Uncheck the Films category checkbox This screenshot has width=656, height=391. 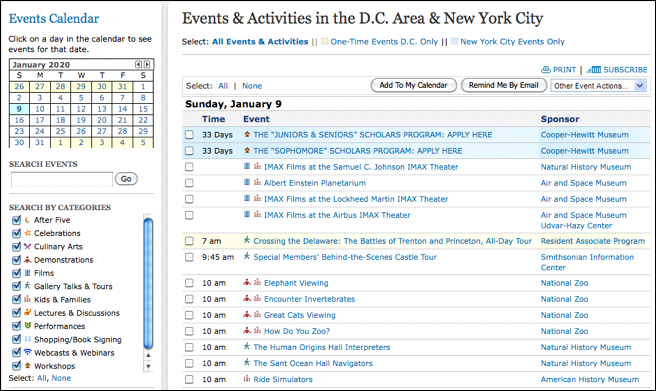[17, 273]
